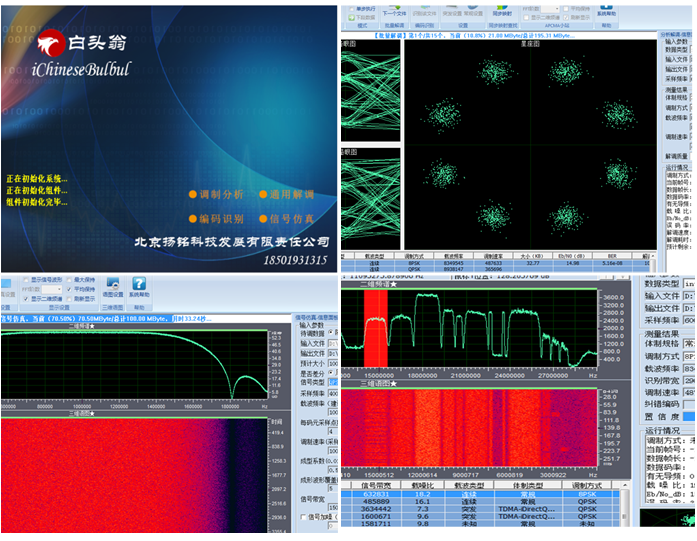
Task: Click the 体制类型 column header
Action: tap(527, 485)
